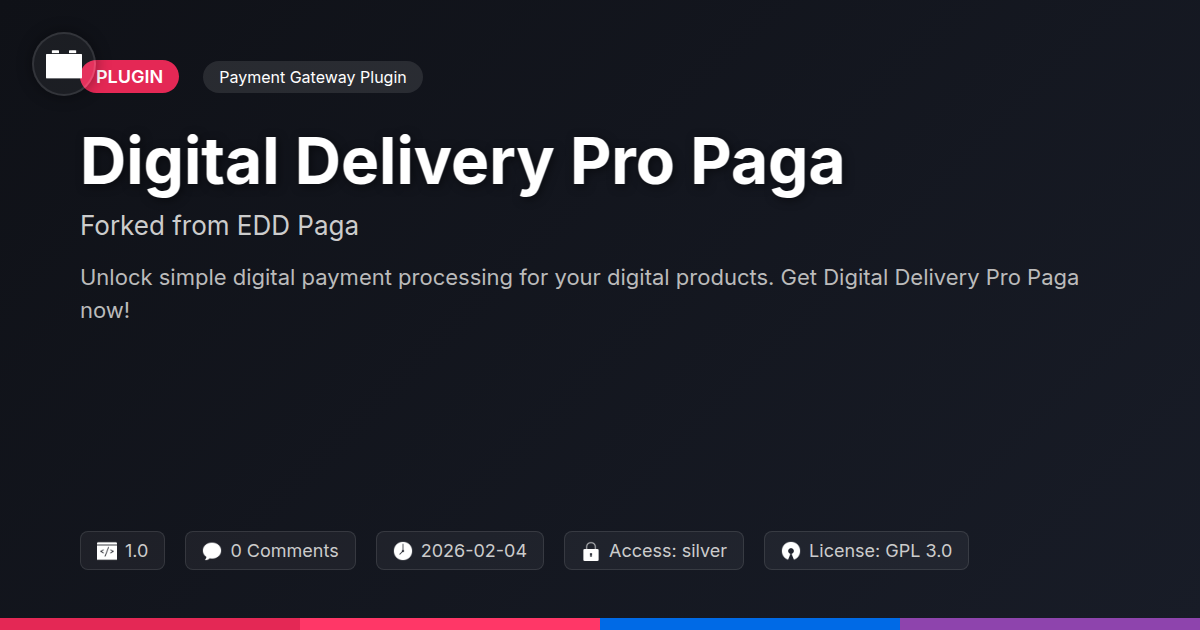The height and width of the screenshot is (630, 1200).
Task: Click the version code icon beside 1.0
Action: (x=107, y=551)
